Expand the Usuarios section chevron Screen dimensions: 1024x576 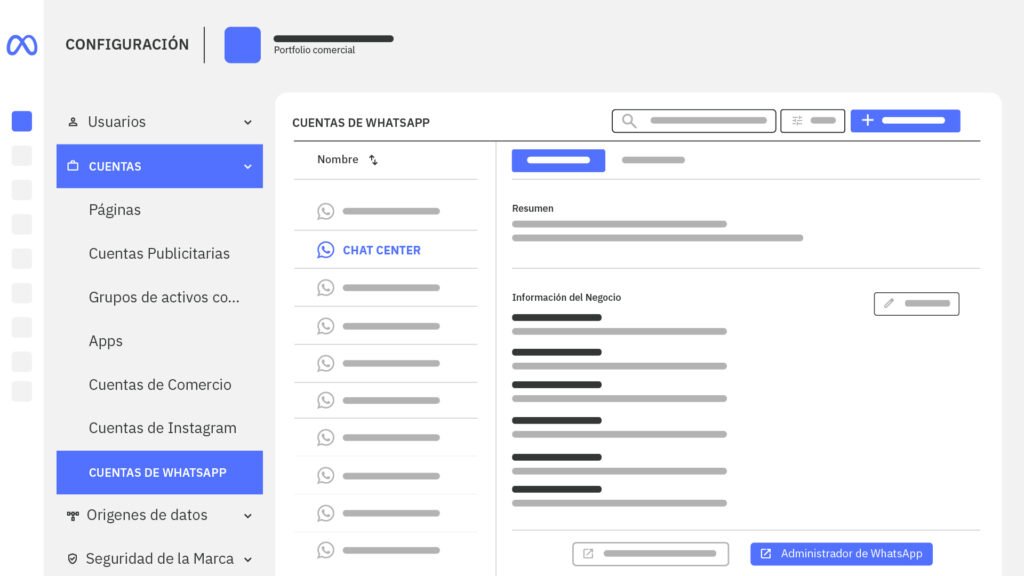(x=248, y=122)
